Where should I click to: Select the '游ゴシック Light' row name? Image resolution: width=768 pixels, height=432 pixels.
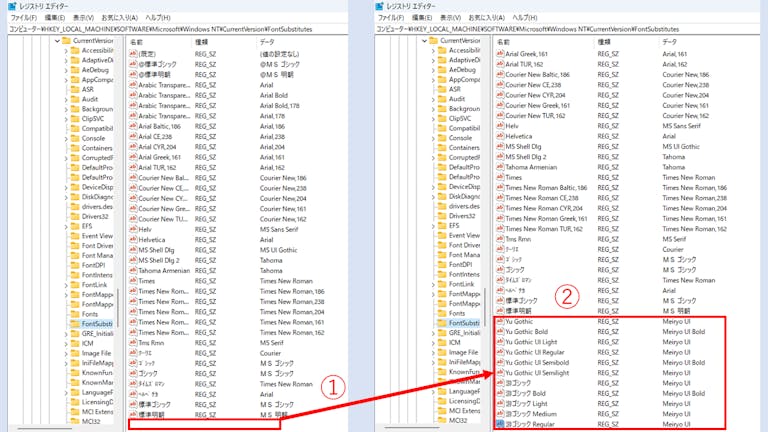pyautogui.click(x=527, y=404)
